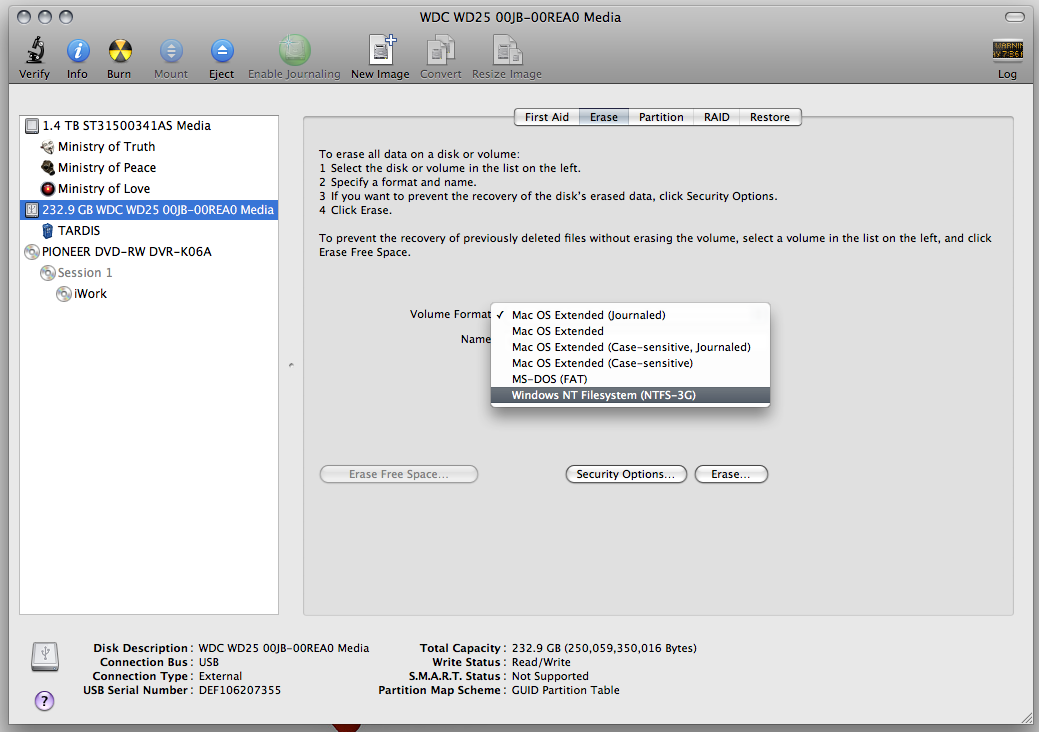Choose Mac OS Extended (Journaled) format
1039x732 pixels.
(x=630, y=315)
